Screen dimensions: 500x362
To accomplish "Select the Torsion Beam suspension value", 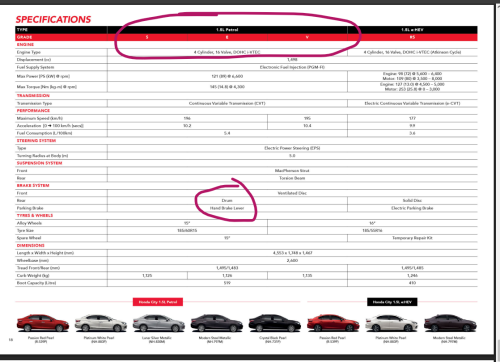I will pos(292,178).
